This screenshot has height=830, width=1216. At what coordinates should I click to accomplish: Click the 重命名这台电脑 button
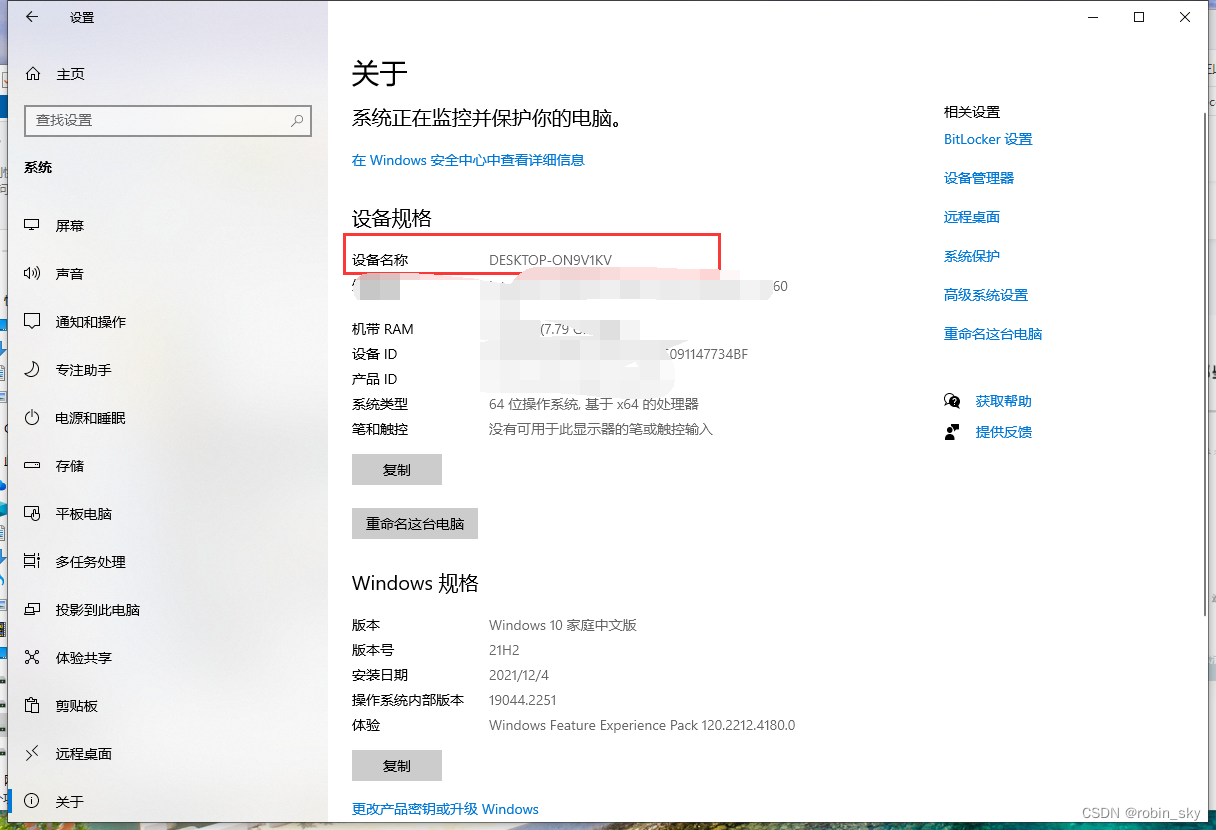pos(415,524)
